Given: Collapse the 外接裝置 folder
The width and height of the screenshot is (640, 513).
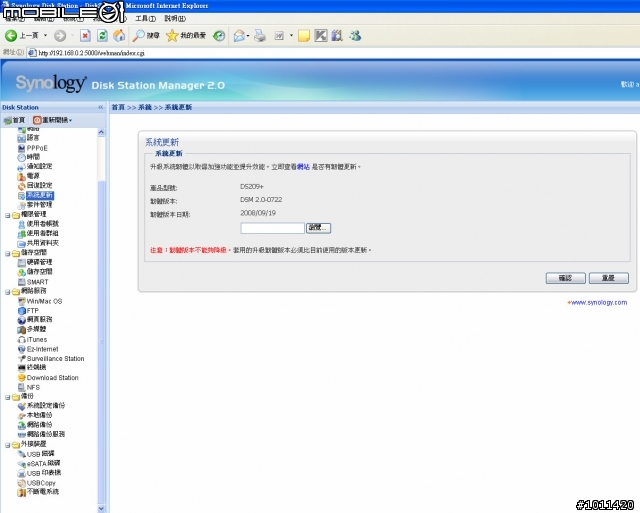Looking at the screenshot, I should [7, 445].
